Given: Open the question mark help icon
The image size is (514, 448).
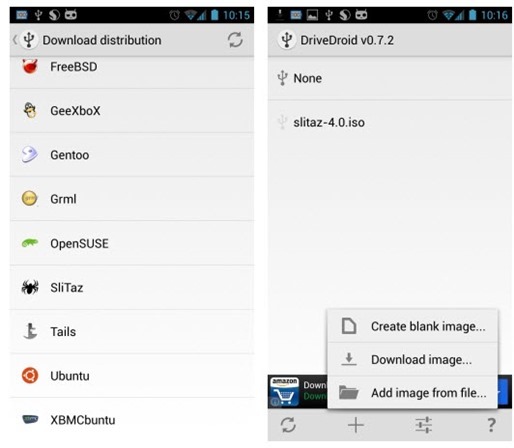Looking at the screenshot, I should [x=491, y=425].
